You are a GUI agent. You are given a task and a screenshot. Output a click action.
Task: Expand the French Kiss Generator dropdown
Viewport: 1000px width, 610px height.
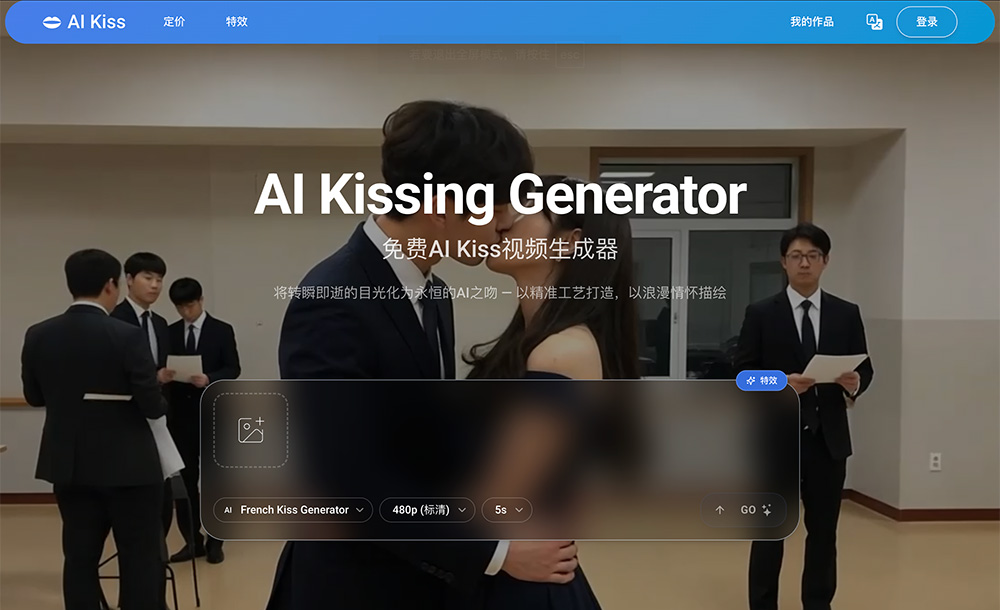coord(293,510)
